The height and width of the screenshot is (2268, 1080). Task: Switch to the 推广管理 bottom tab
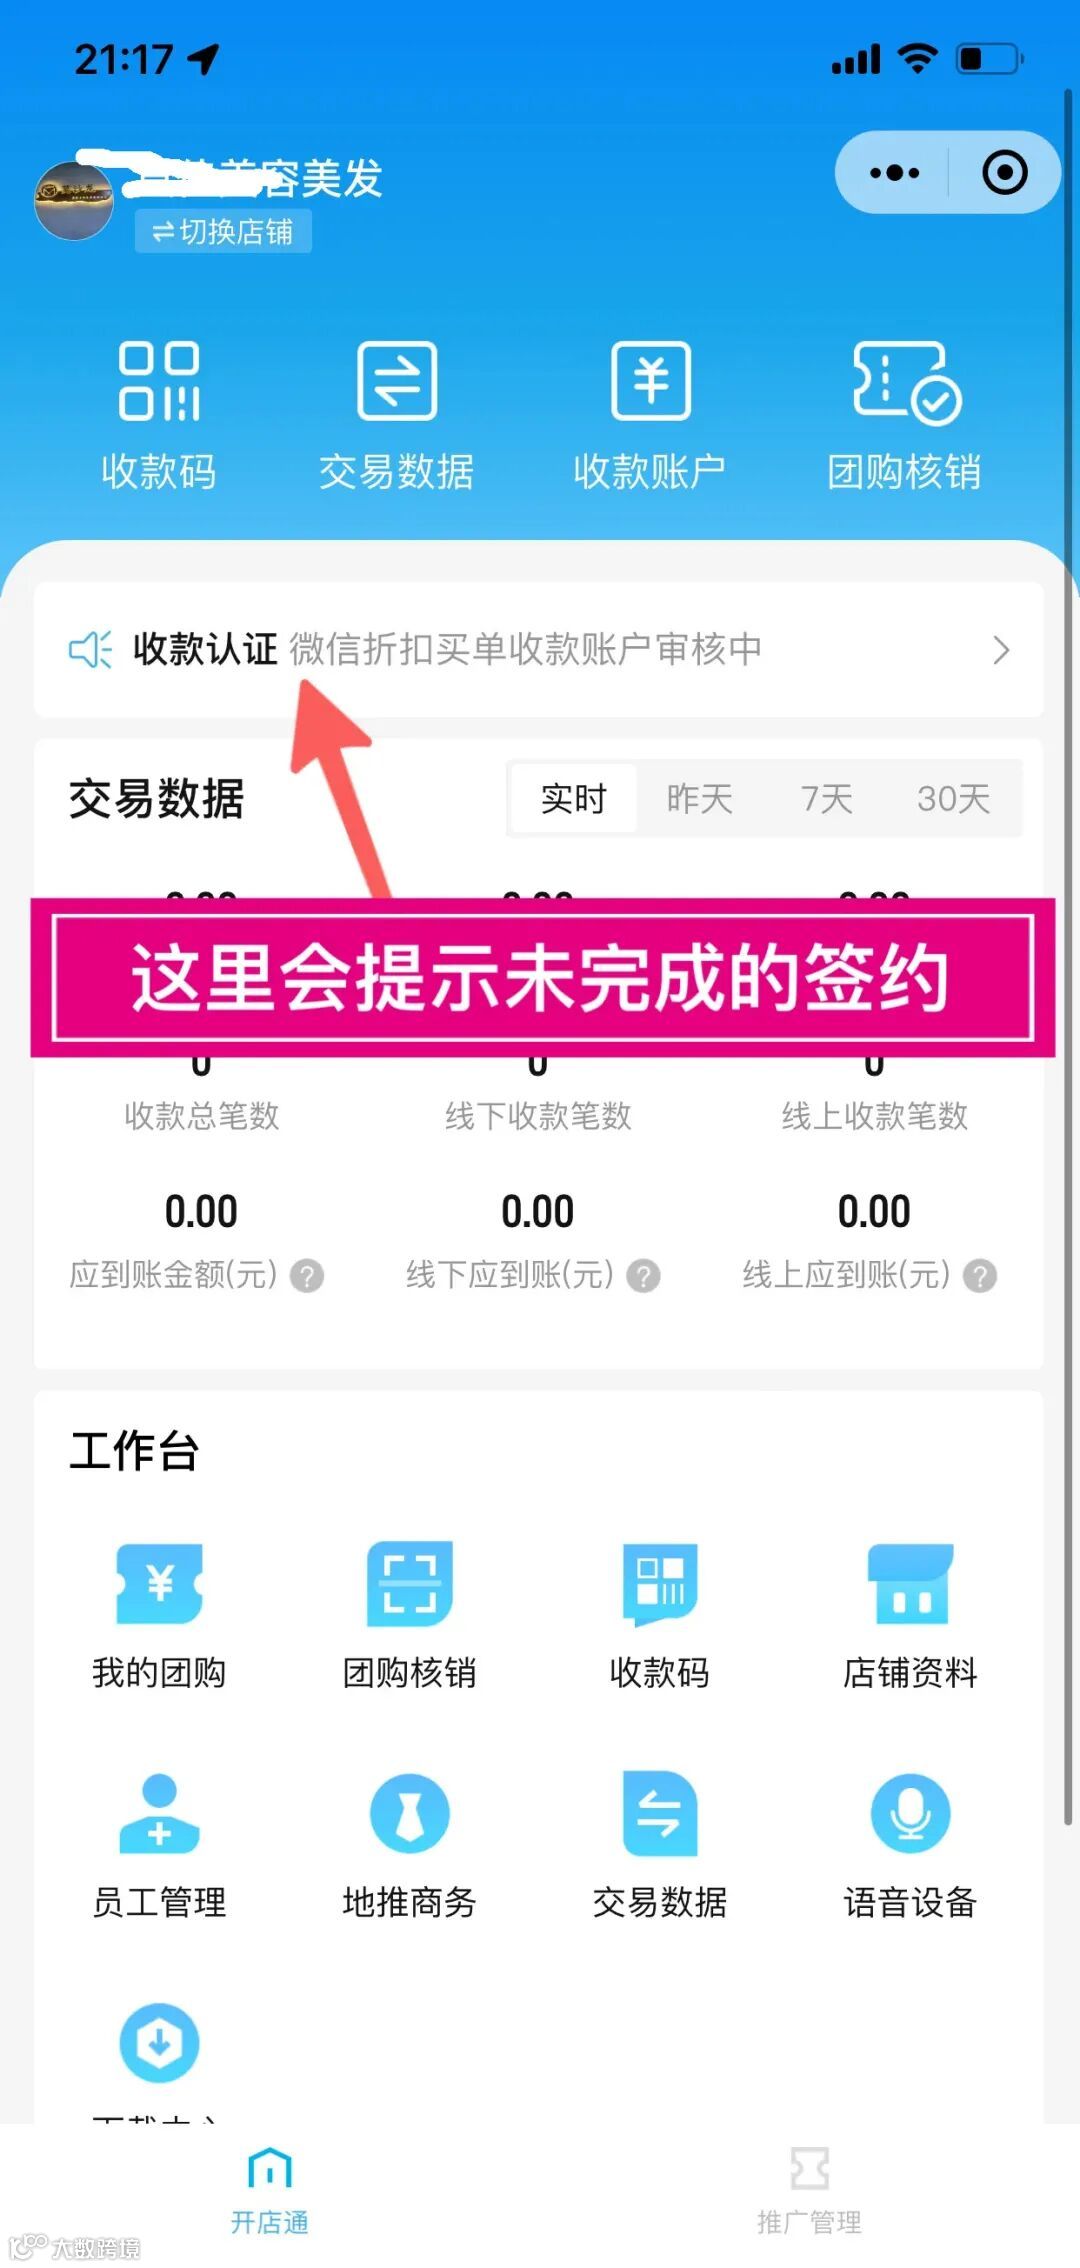(809, 2190)
